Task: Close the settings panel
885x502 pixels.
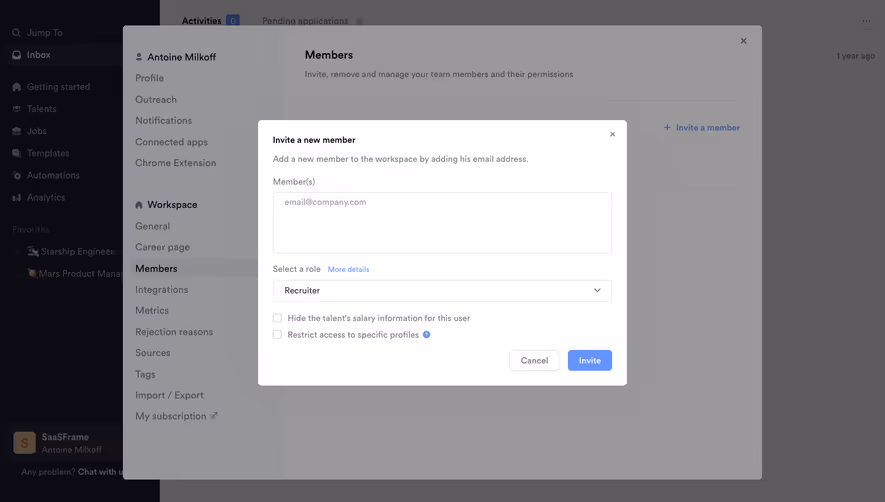Action: coord(743,41)
